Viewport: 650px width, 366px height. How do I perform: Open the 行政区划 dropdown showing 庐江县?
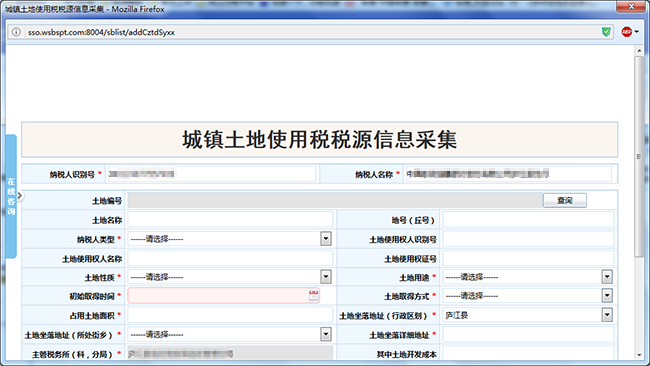528,315
